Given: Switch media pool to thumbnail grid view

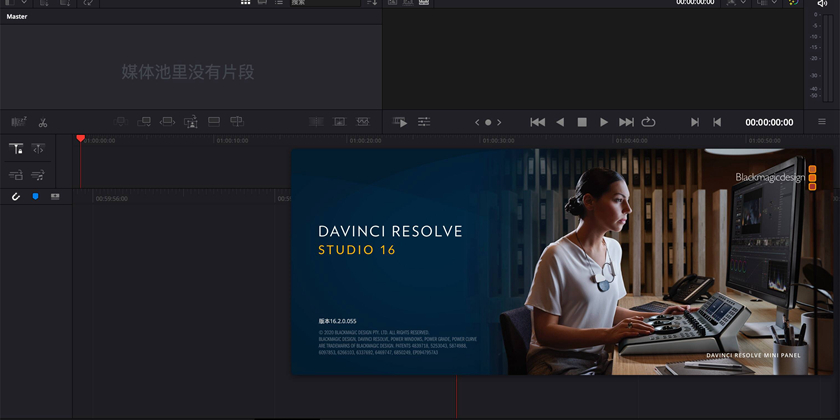Looking at the screenshot, I should pyautogui.click(x=246, y=3).
